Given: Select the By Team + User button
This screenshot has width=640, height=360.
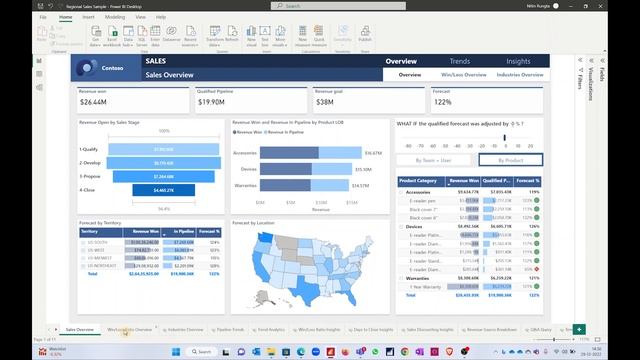Looking at the screenshot, I should tap(433, 160).
